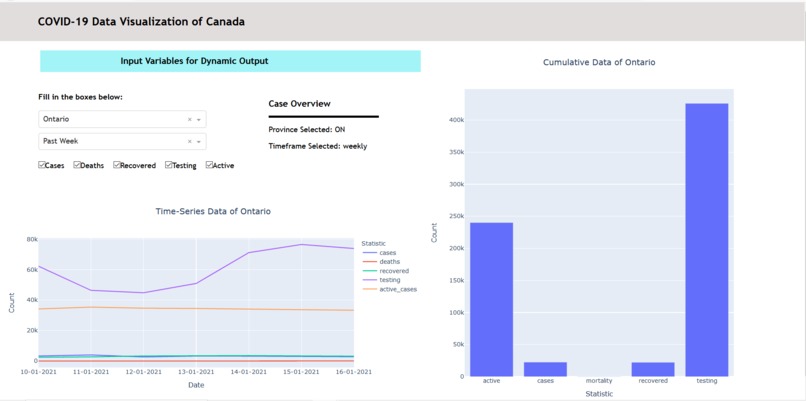This screenshot has height=401, width=806.
Task: Toggle recovered series in the legend
Action: coord(385,271)
